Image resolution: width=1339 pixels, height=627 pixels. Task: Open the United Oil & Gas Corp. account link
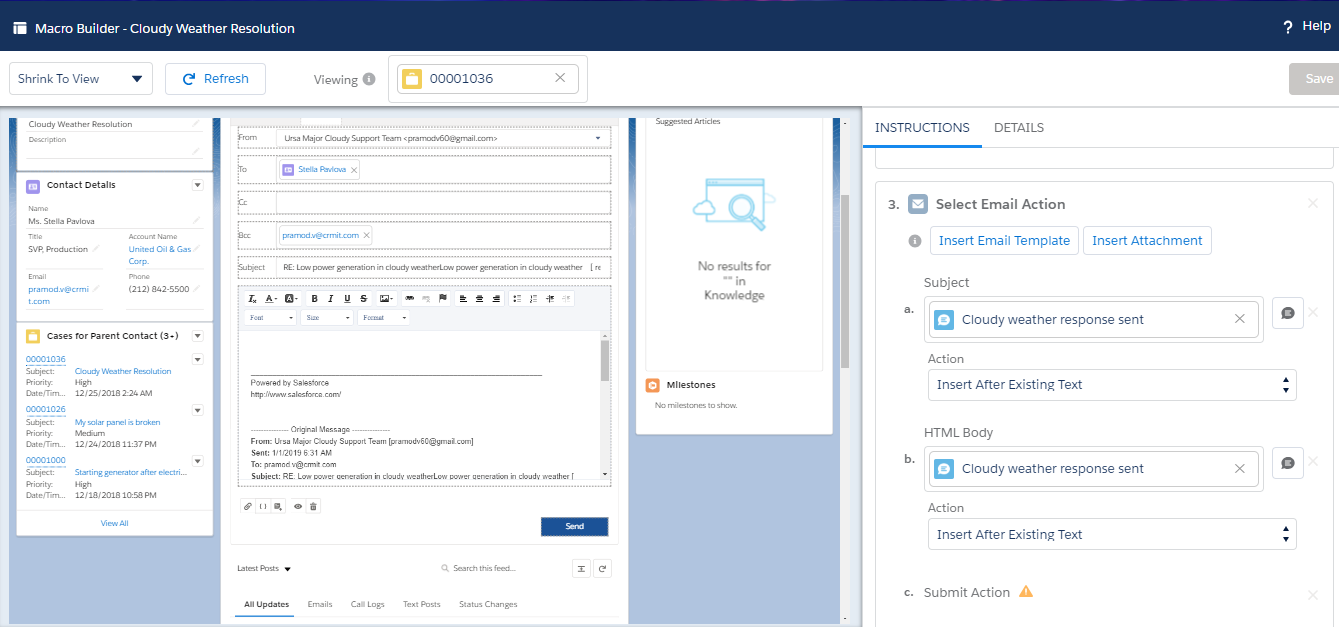tap(160, 254)
